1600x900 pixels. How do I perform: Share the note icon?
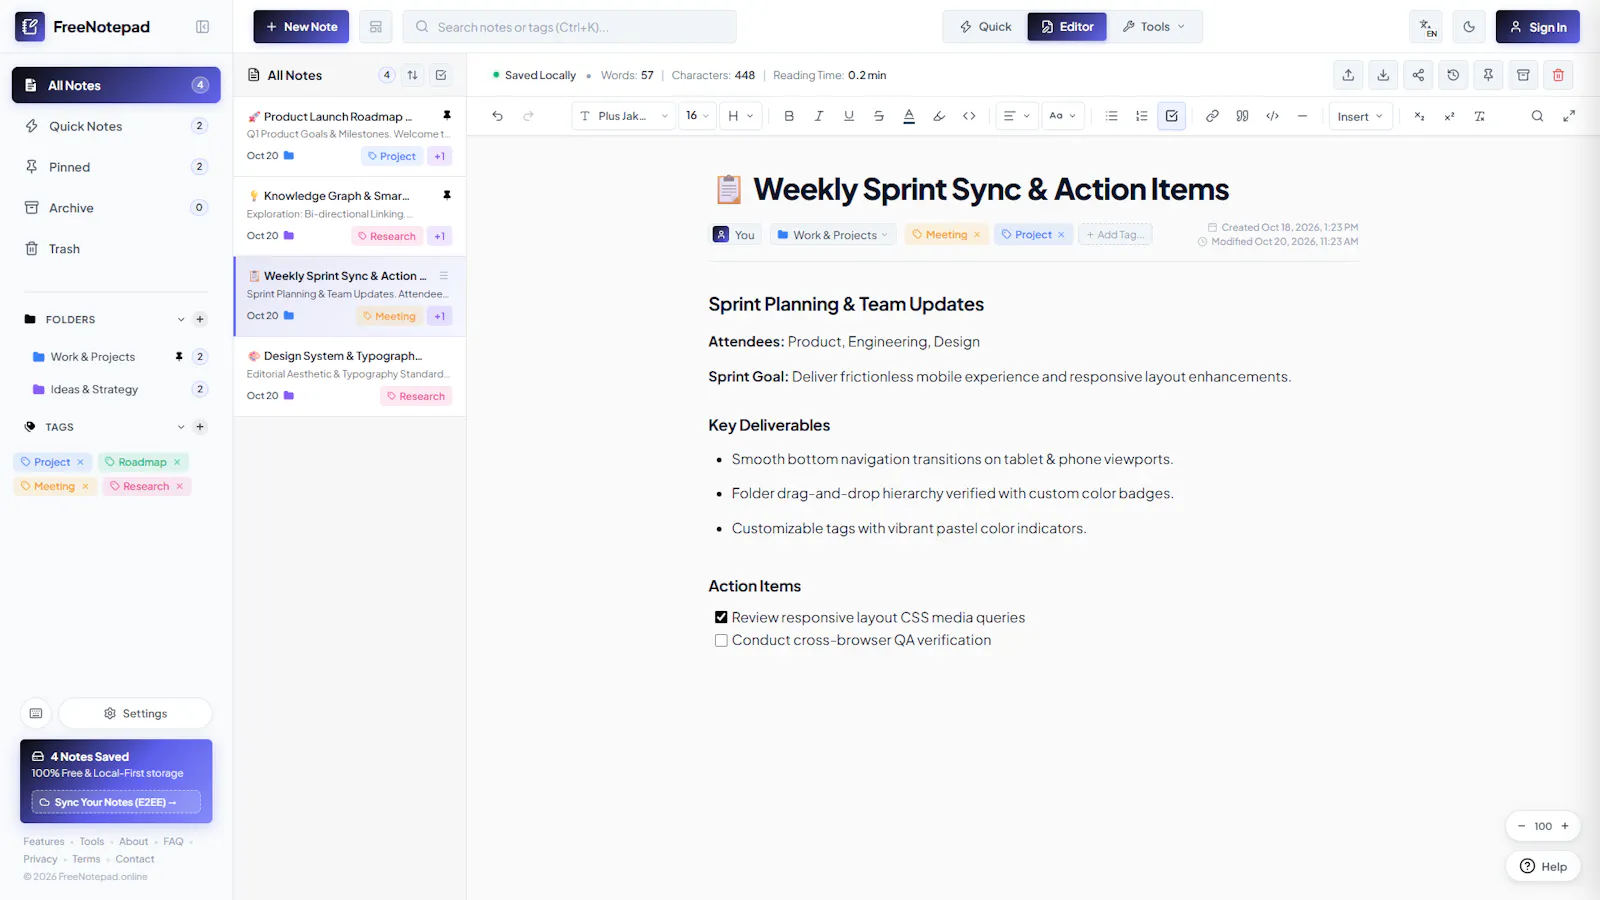pyautogui.click(x=1418, y=75)
